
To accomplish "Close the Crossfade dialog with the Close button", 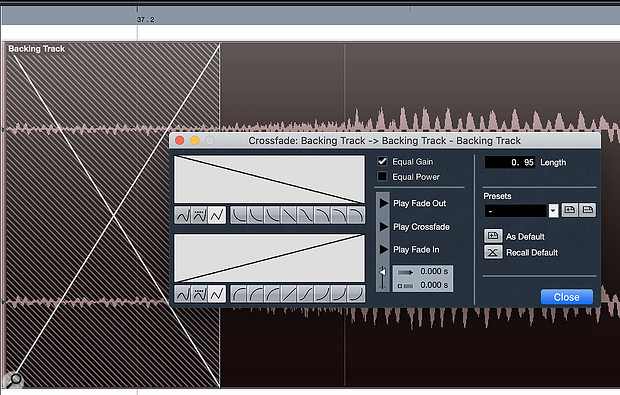I will [567, 297].
